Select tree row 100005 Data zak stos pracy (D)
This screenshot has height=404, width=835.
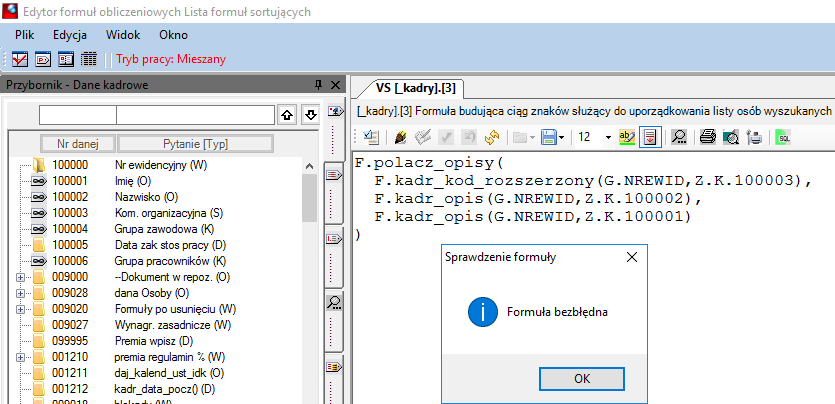pos(129,245)
